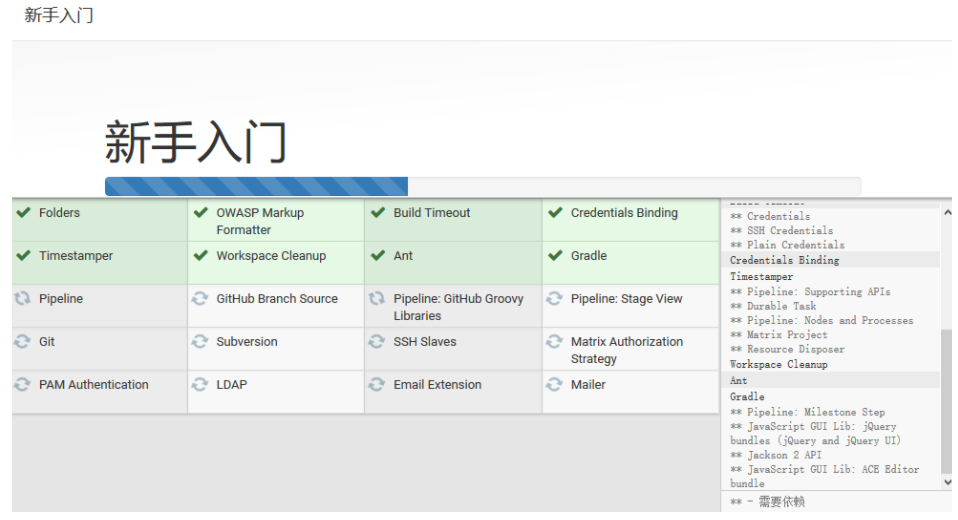
Task: Click the small 新手入门 page title
Action: click(59, 15)
